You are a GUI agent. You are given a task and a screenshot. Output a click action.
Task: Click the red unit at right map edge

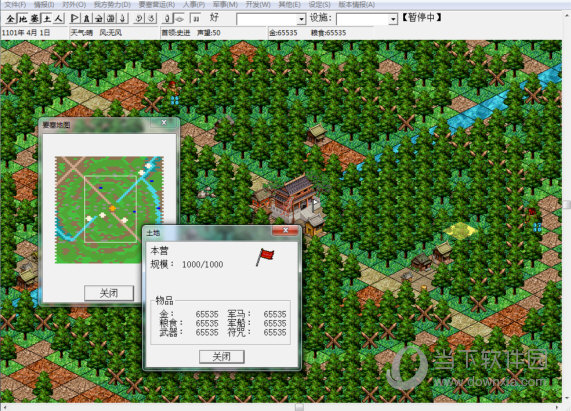point(532,215)
